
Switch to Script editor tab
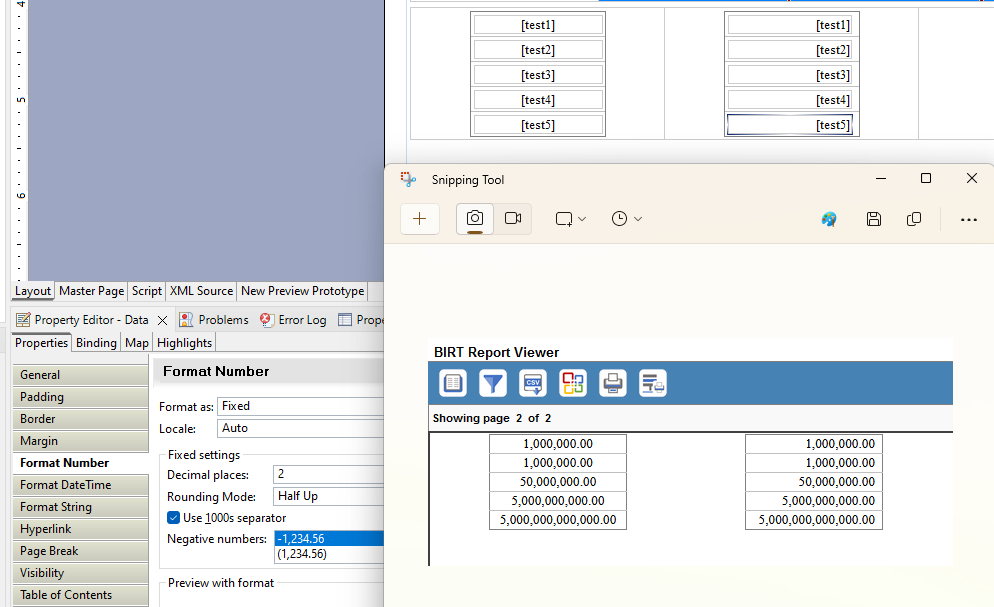(146, 291)
